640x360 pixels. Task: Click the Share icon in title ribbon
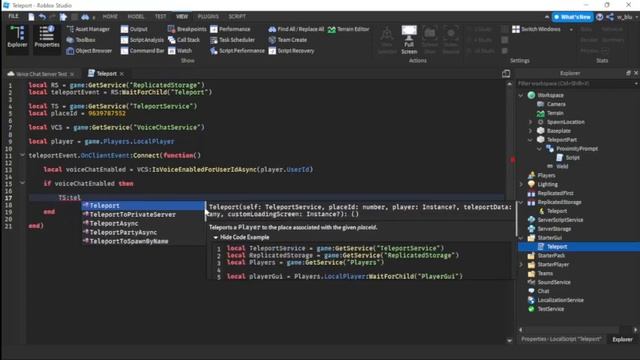tap(610, 17)
